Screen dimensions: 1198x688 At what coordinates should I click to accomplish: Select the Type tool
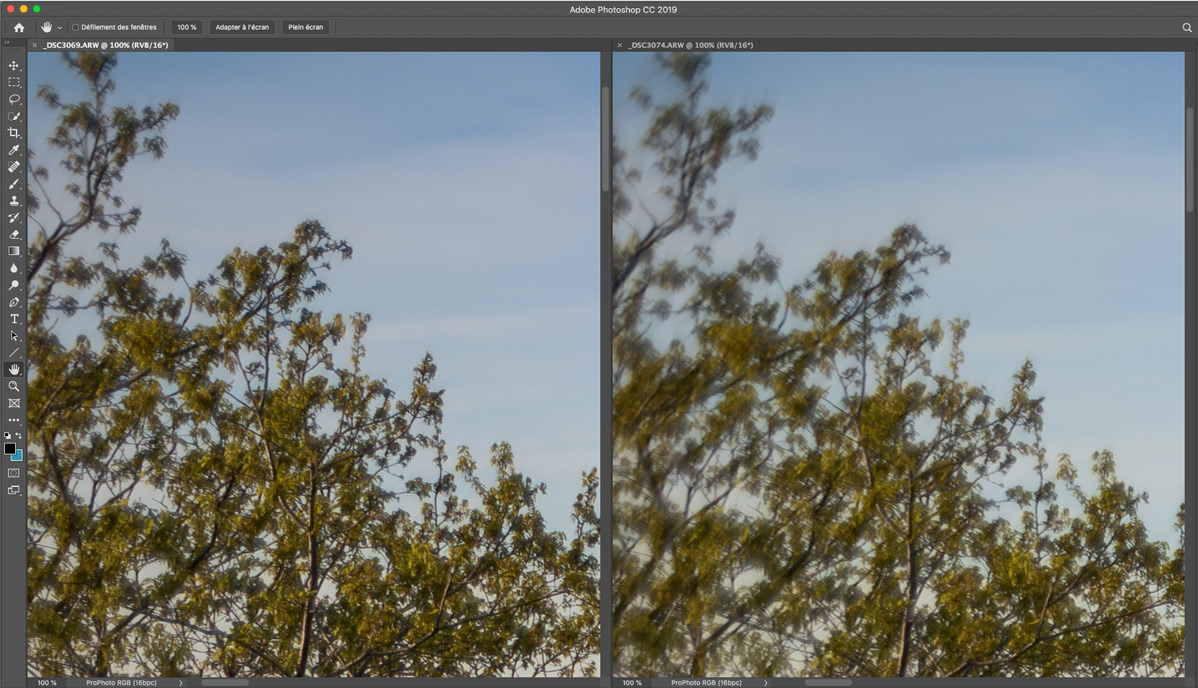point(14,319)
